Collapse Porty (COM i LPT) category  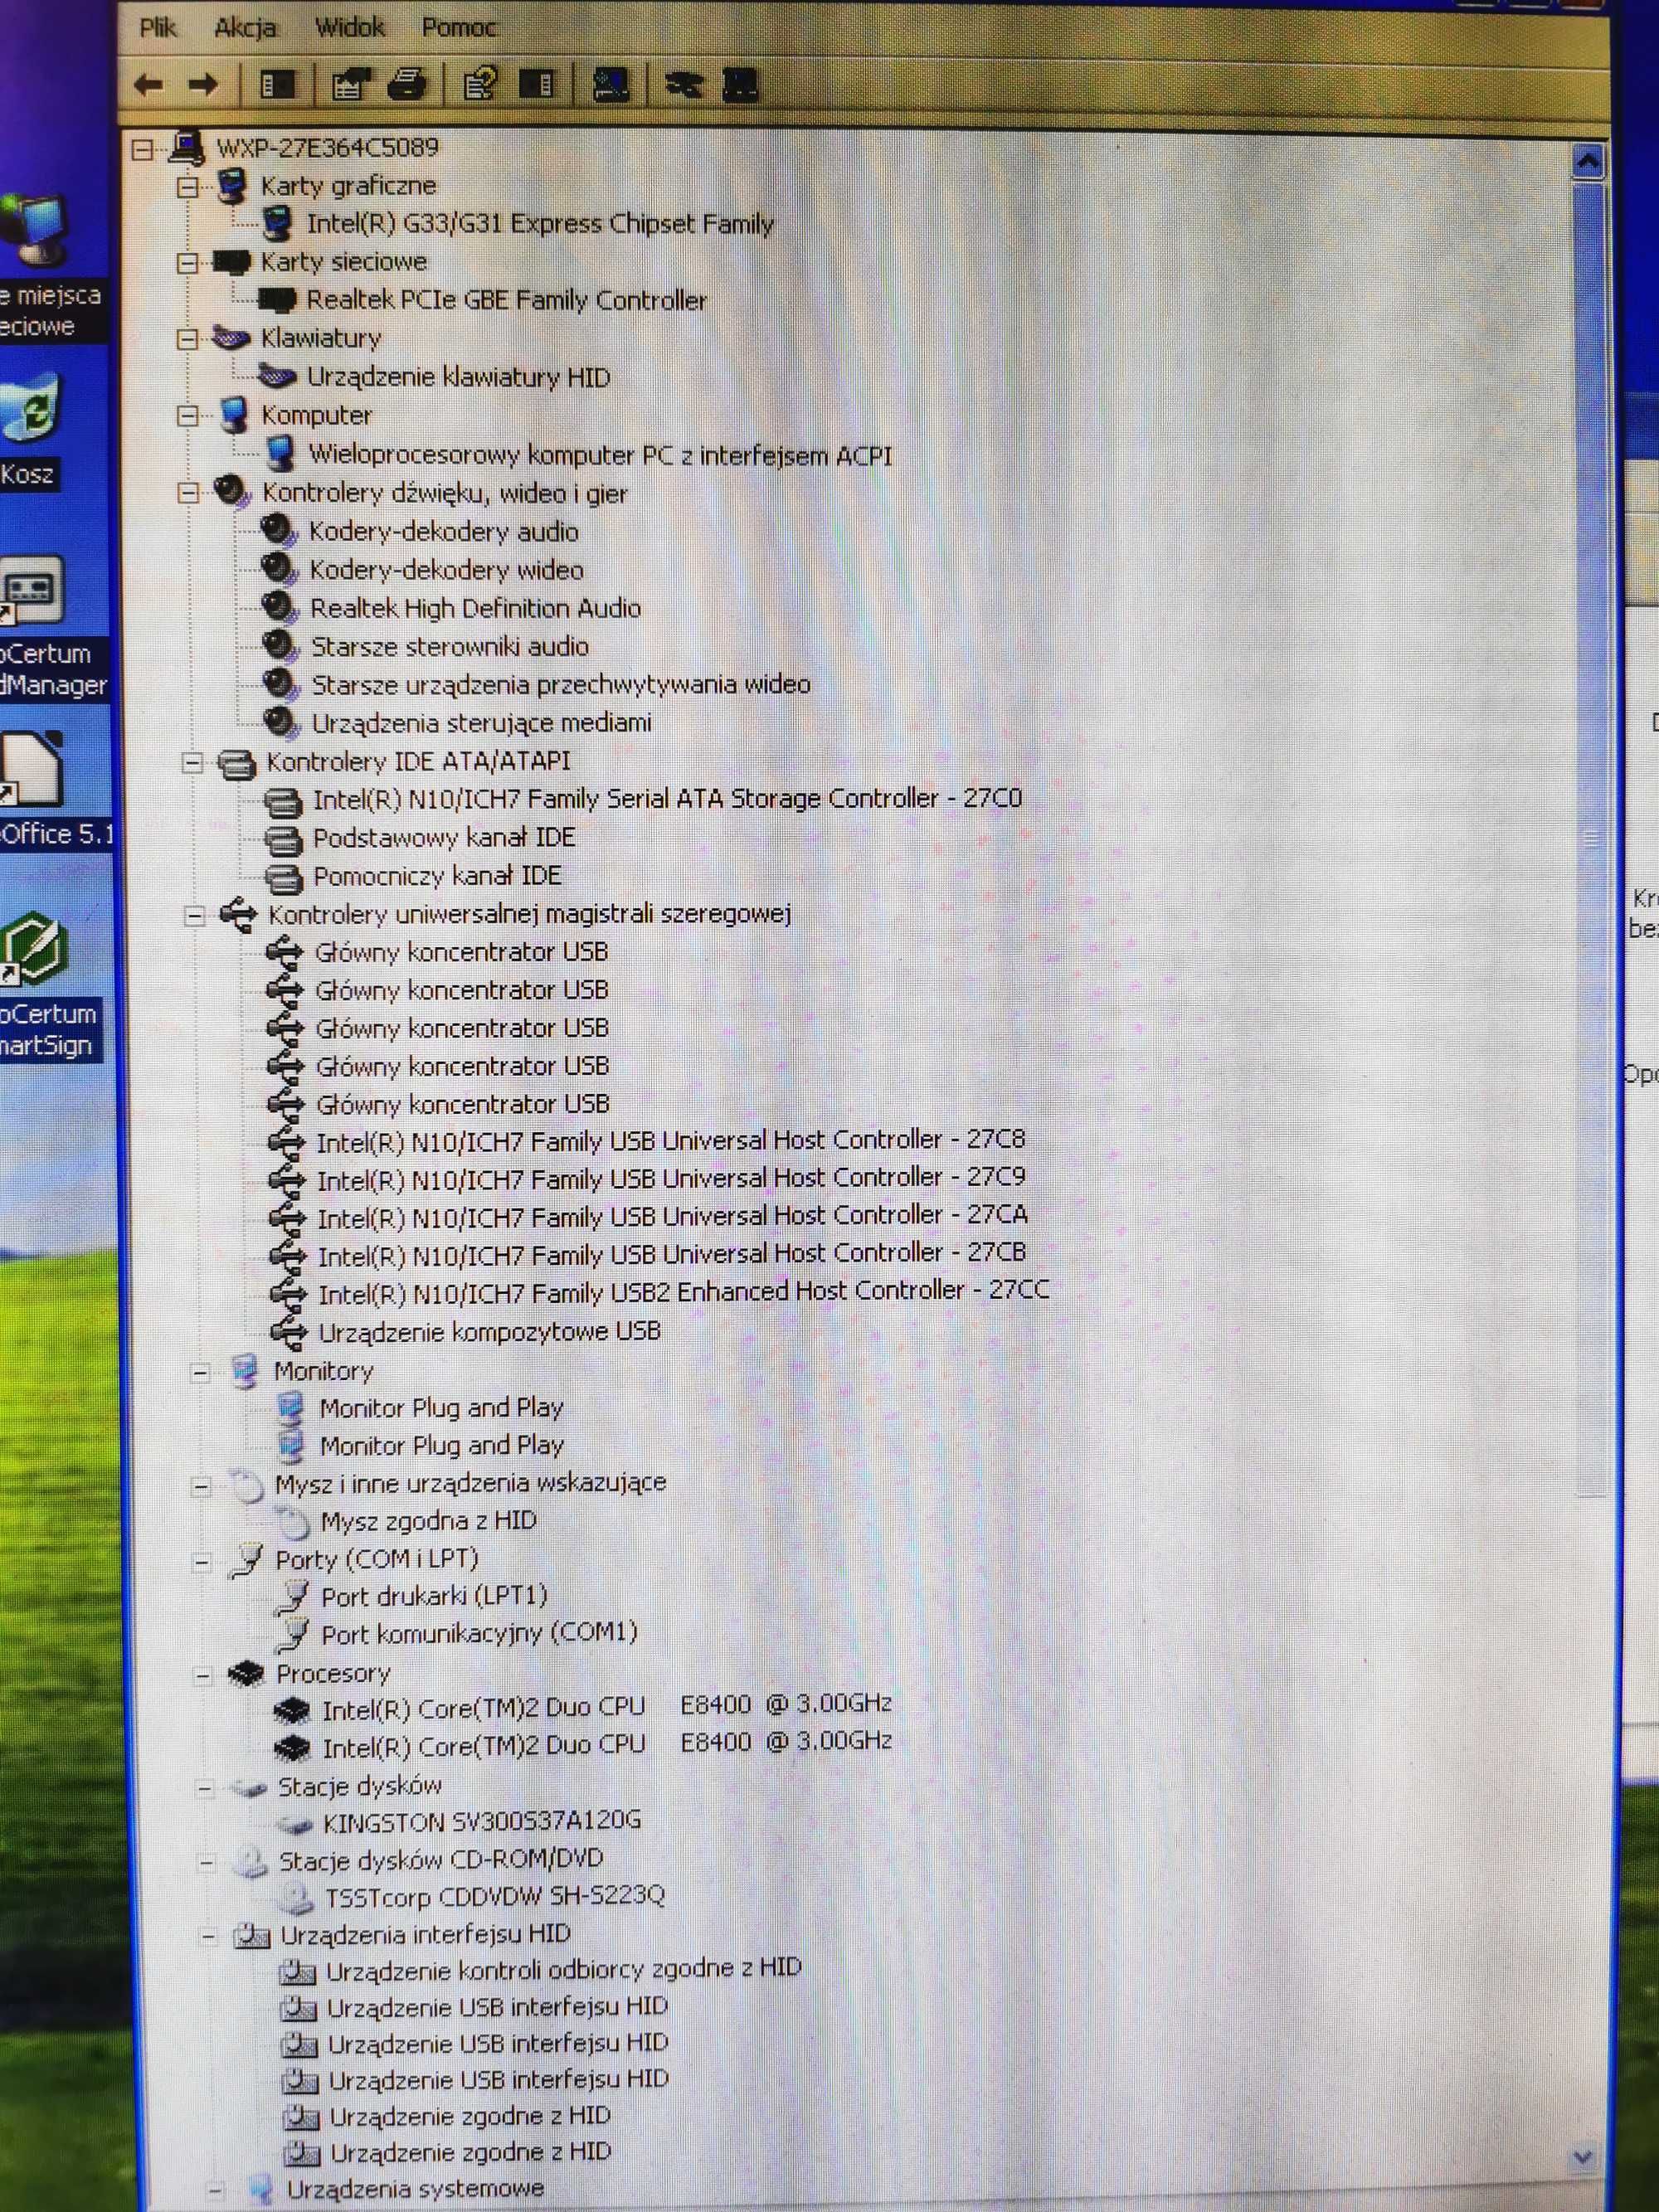202,1562
